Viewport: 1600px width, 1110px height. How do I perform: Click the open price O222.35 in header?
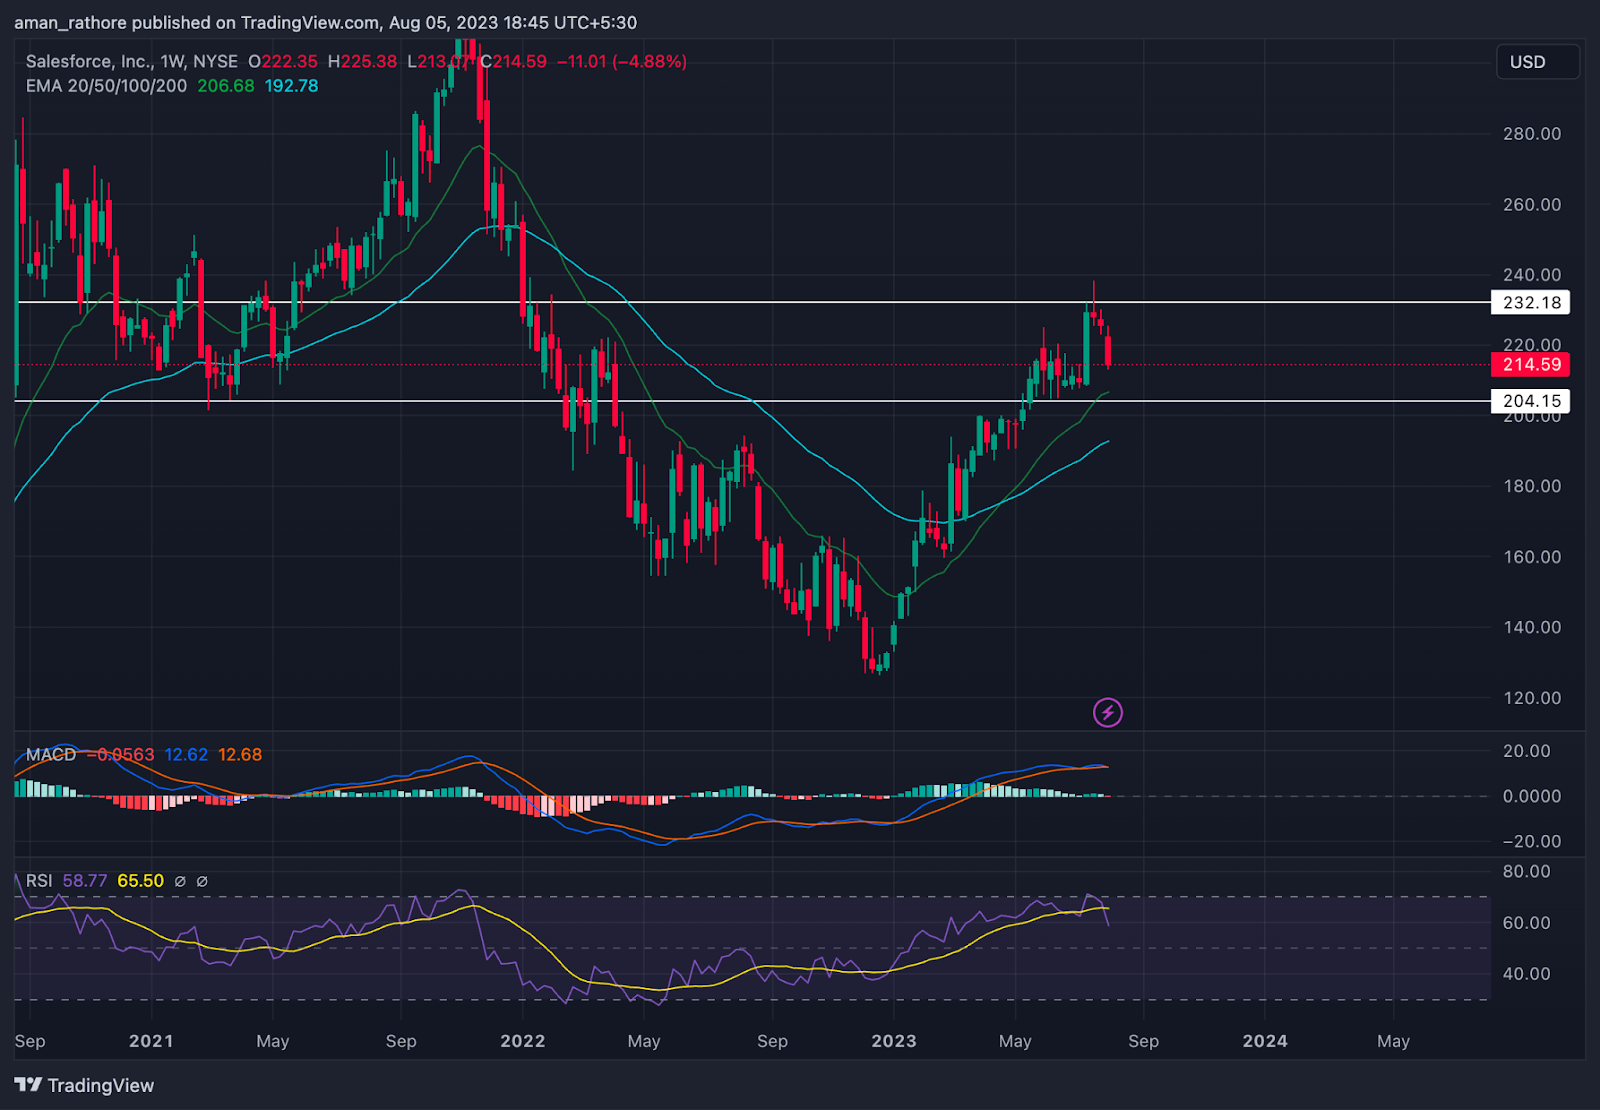[283, 61]
